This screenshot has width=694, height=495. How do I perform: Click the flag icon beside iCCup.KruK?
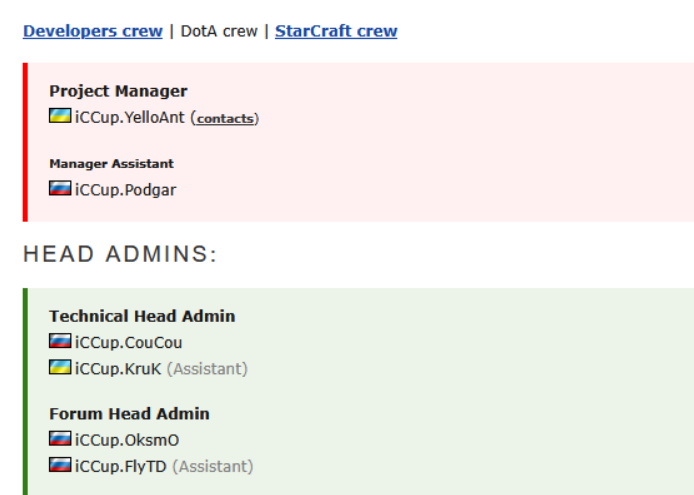pyautogui.click(x=60, y=368)
